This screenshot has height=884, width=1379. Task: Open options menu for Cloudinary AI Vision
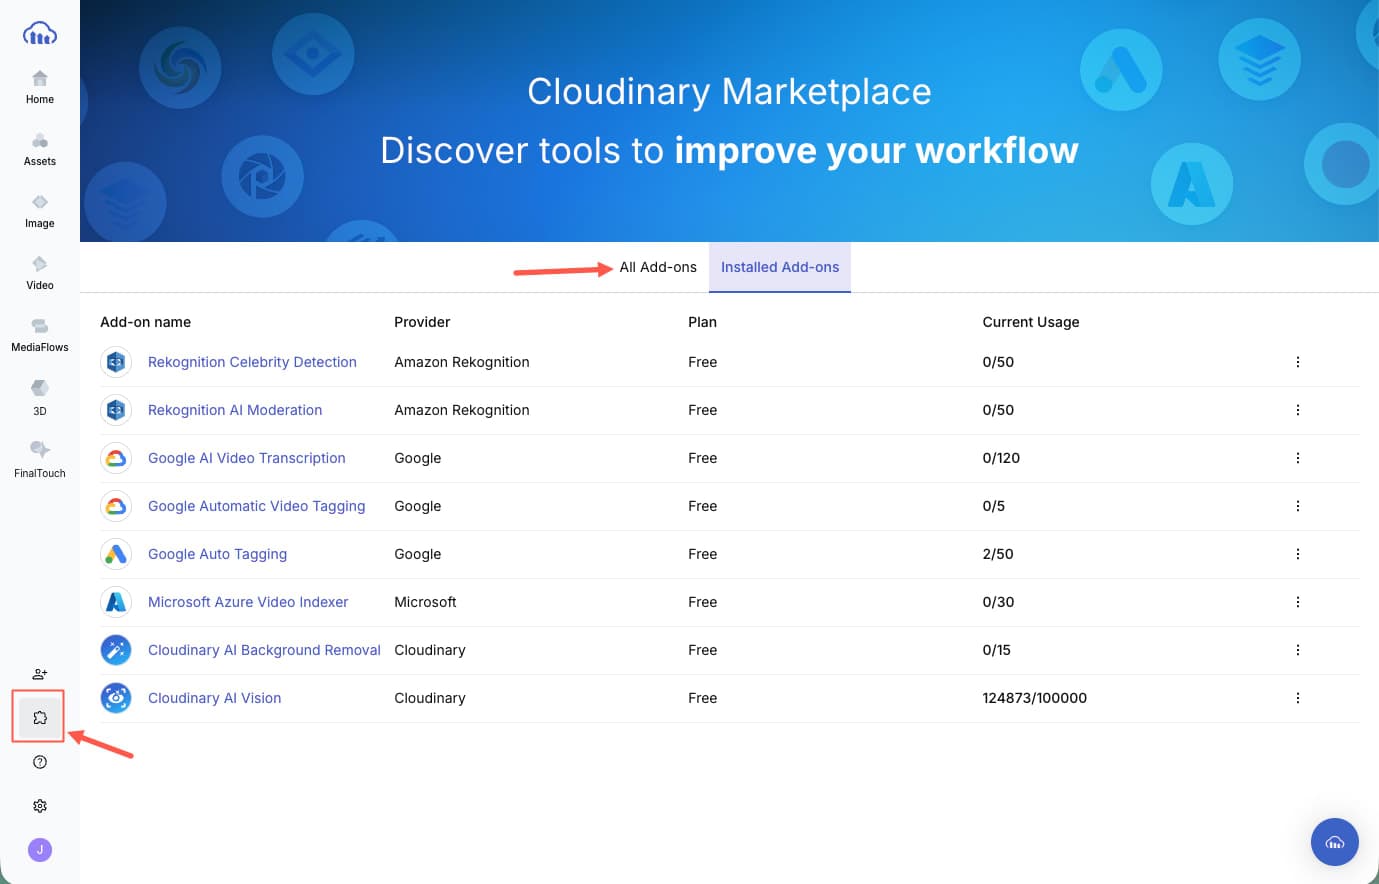click(1298, 698)
